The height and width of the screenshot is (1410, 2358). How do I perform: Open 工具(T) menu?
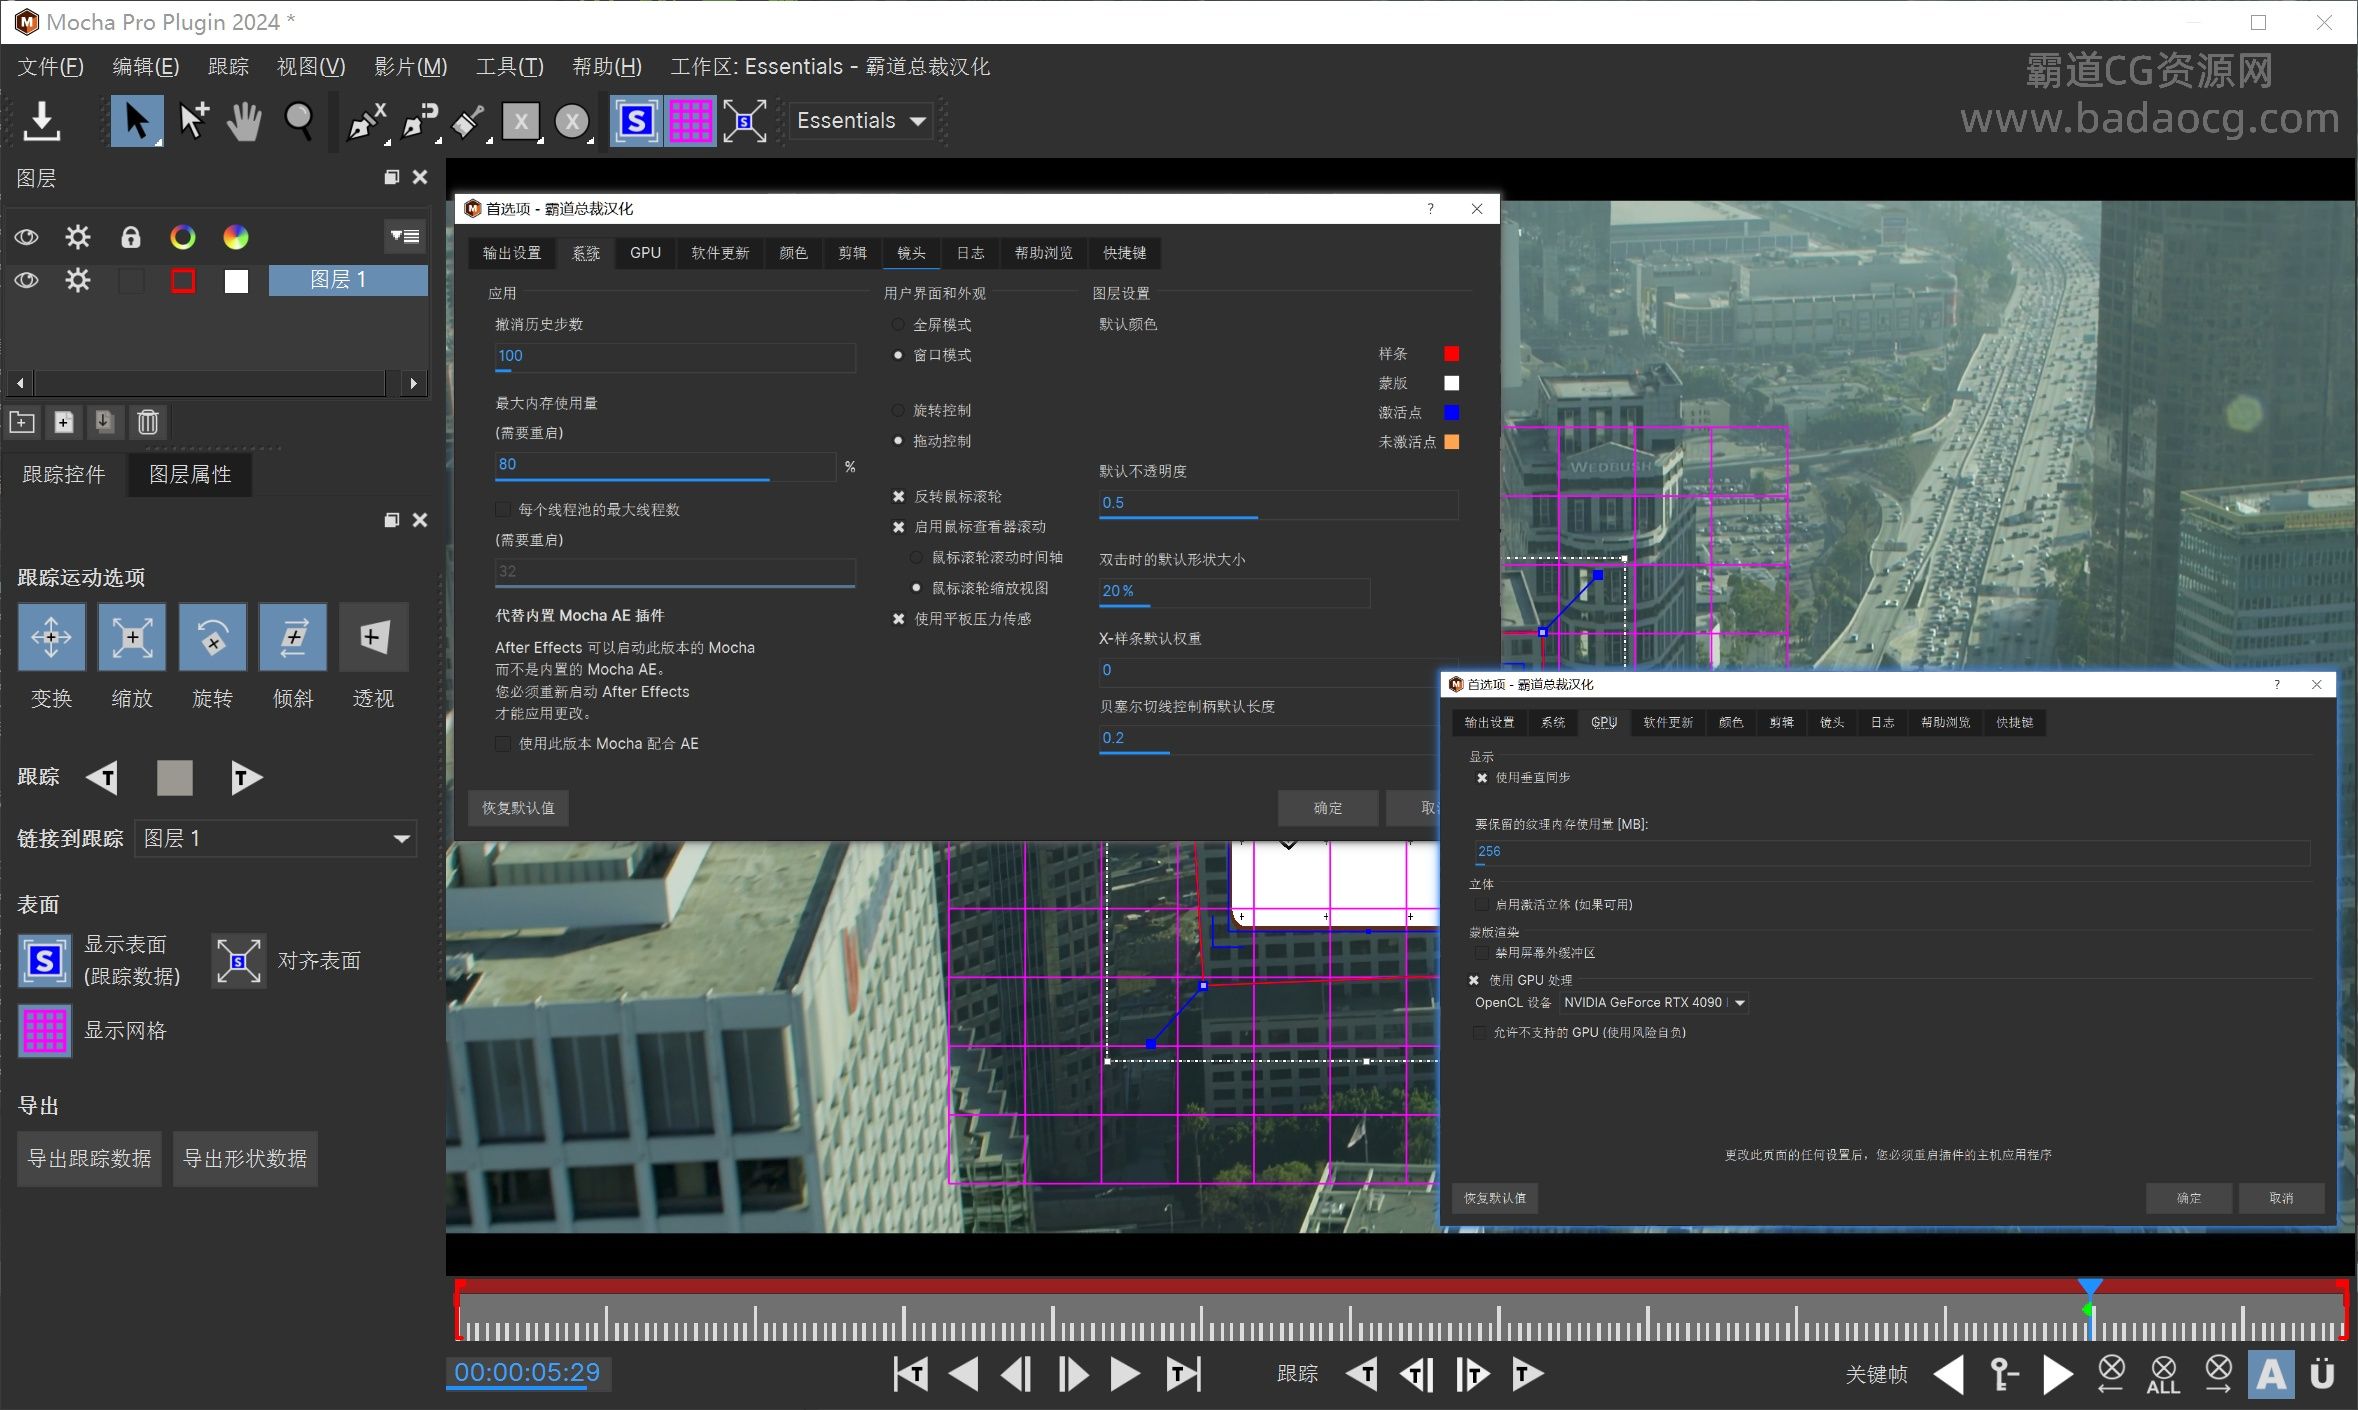(x=509, y=66)
